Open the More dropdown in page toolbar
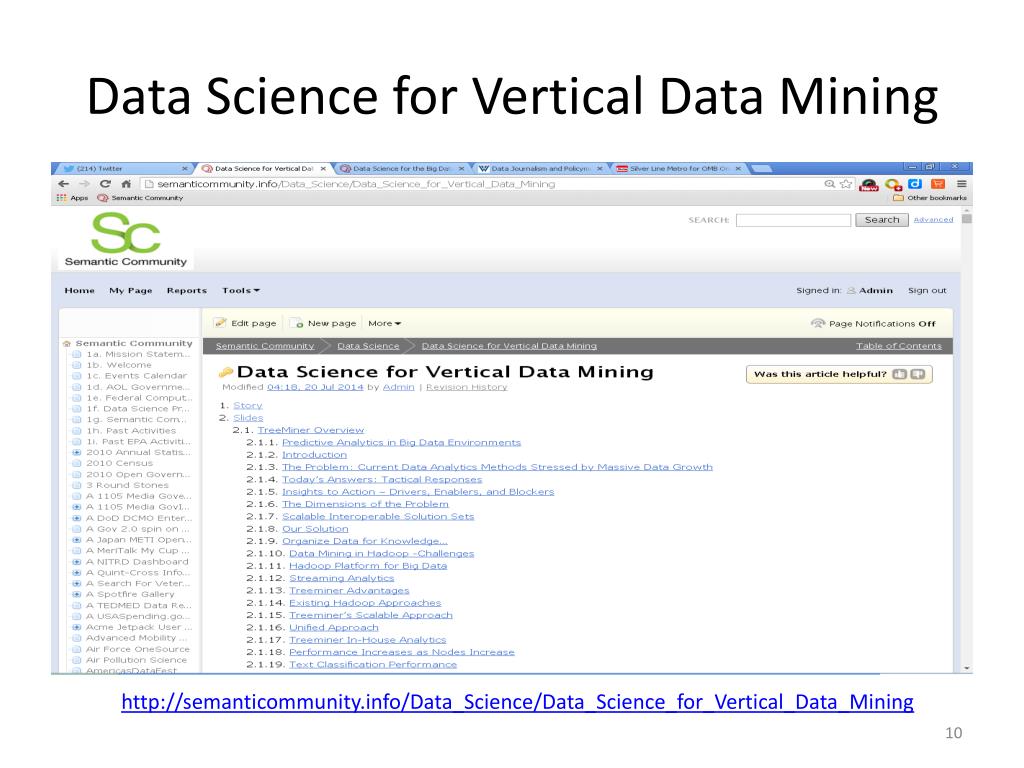Viewport: 1024px width, 768px height. click(x=385, y=323)
